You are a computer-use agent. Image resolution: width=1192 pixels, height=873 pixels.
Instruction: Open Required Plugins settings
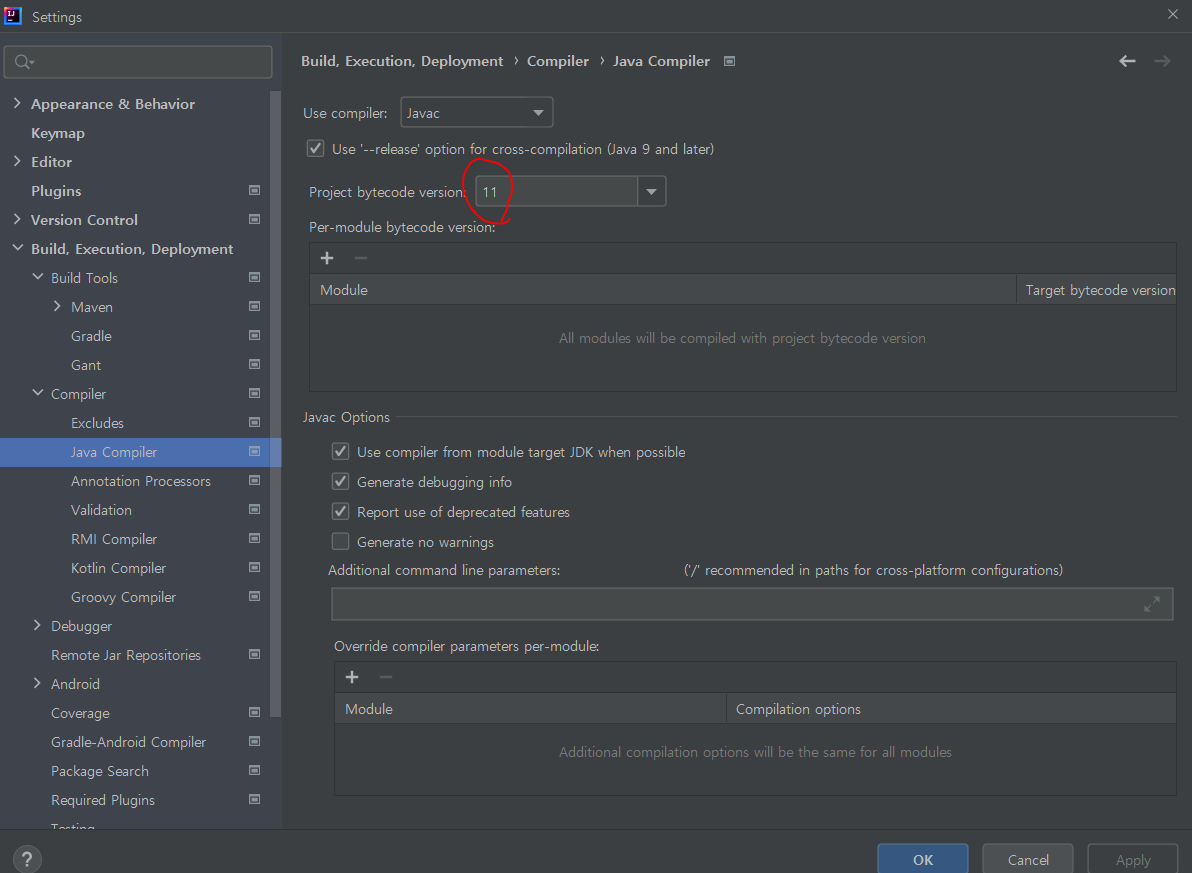tap(103, 800)
